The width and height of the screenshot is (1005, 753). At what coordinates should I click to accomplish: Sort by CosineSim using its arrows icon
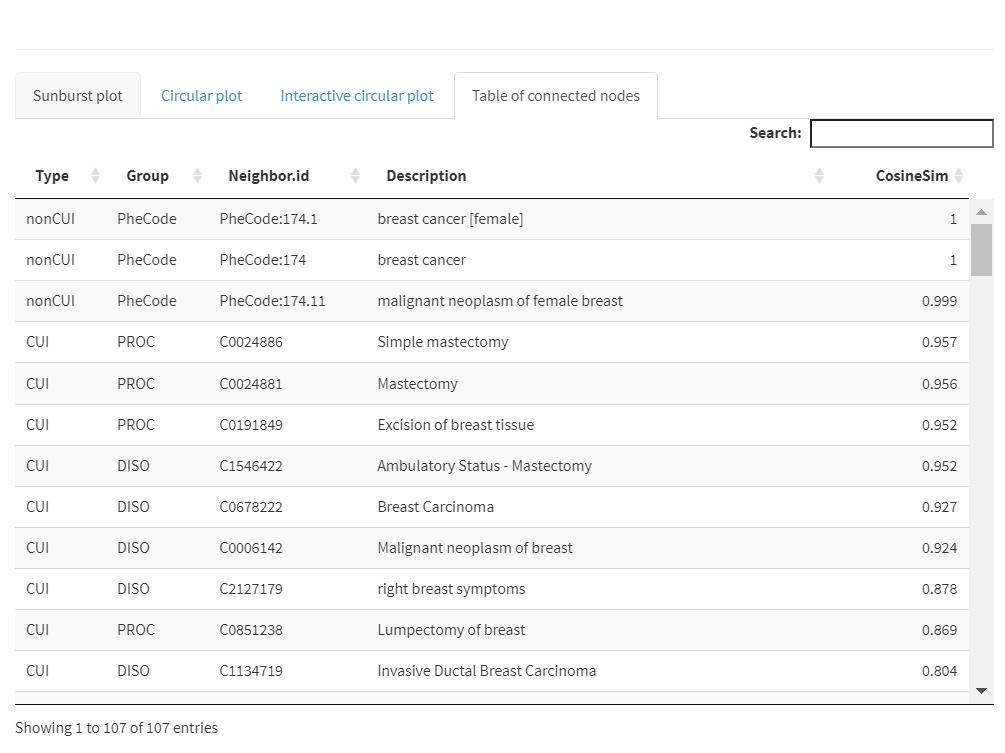959,176
